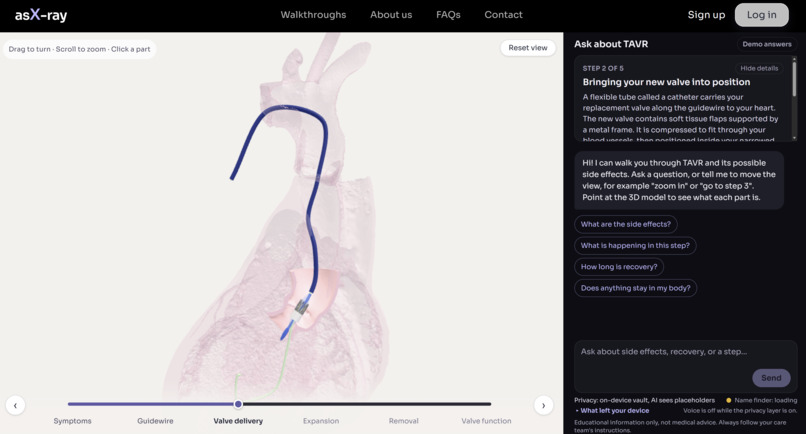Advance to next step with right arrow

[x=543, y=405]
